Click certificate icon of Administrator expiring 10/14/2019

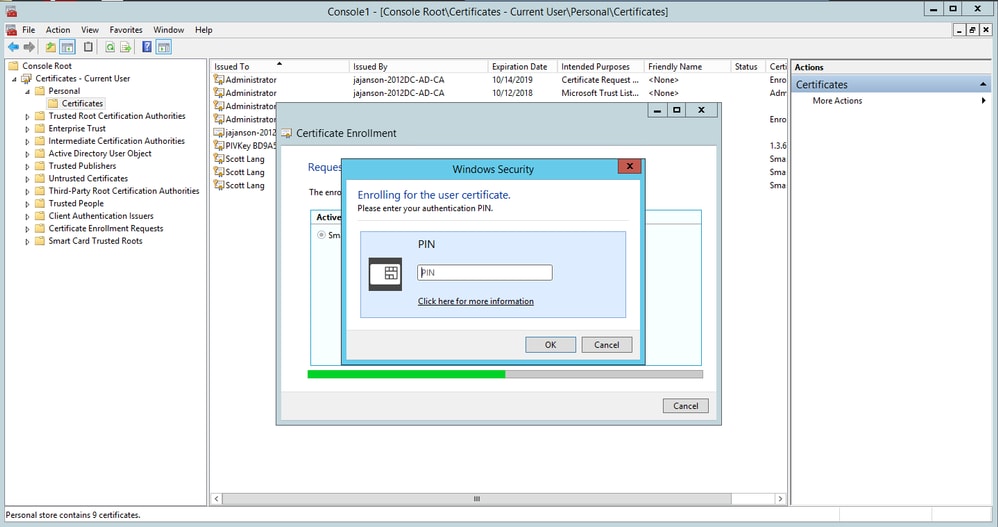click(219, 80)
